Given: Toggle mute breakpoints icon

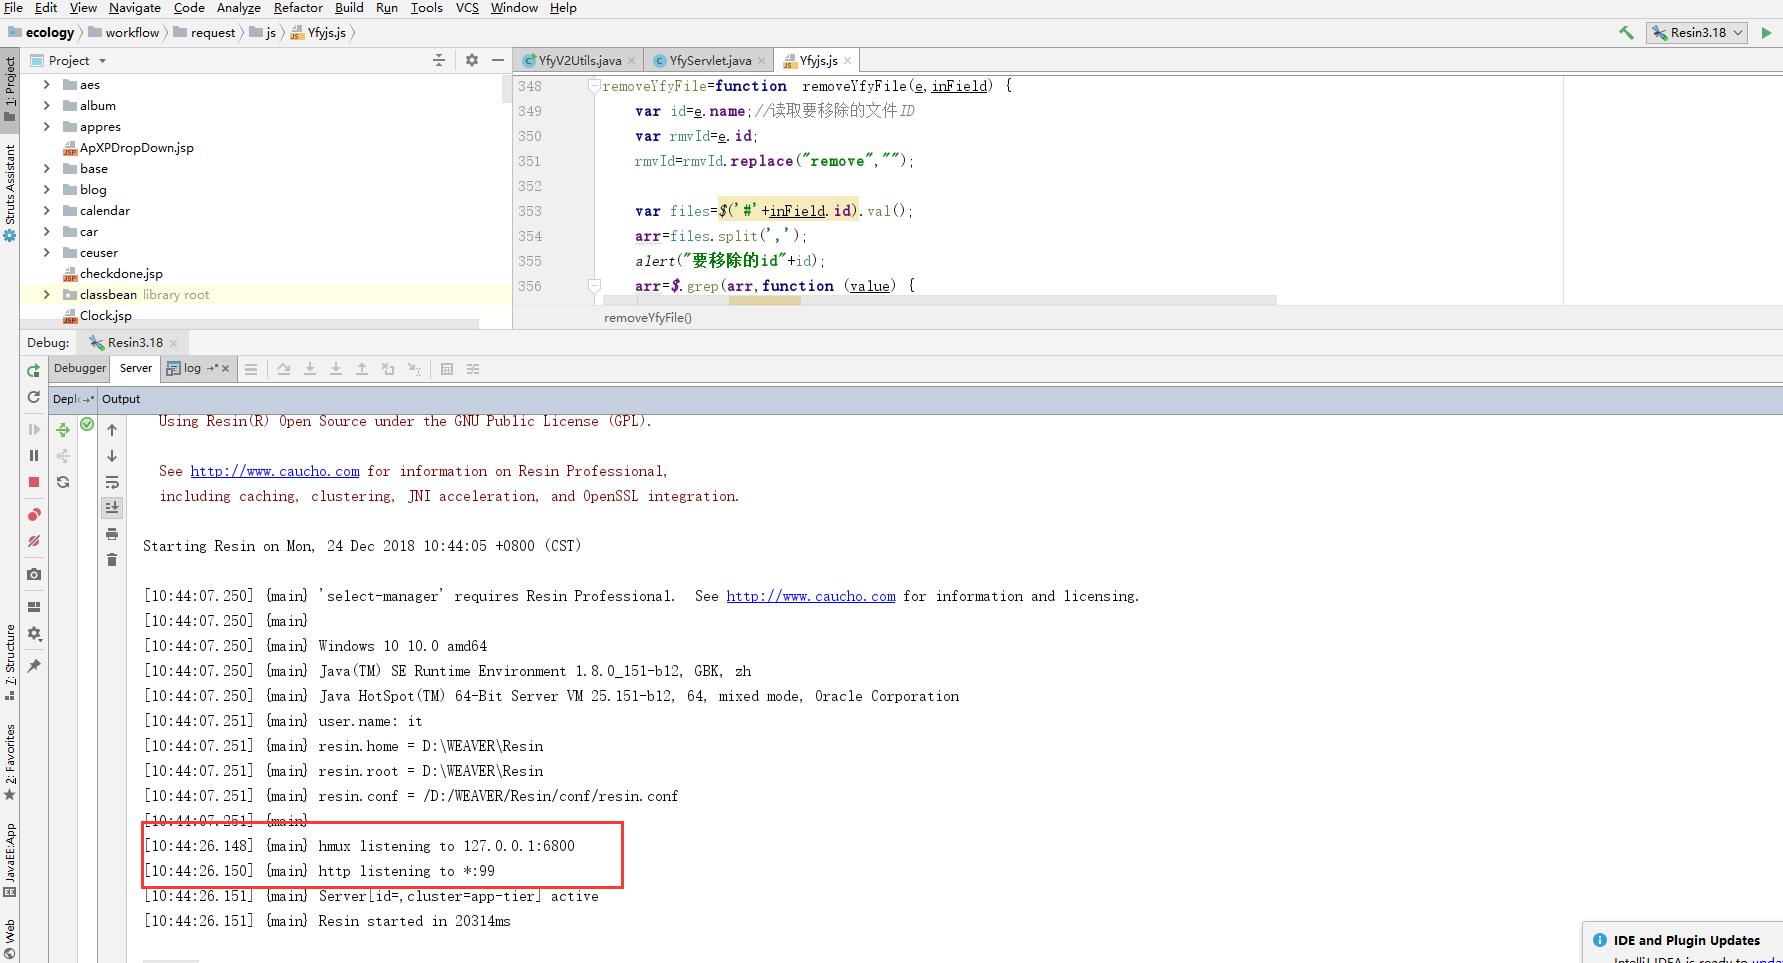Looking at the screenshot, I should pos(33,541).
